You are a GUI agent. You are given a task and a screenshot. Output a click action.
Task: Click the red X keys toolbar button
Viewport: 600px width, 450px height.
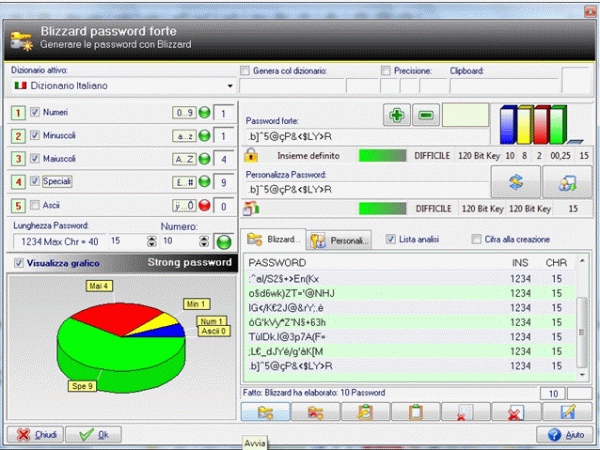point(315,412)
